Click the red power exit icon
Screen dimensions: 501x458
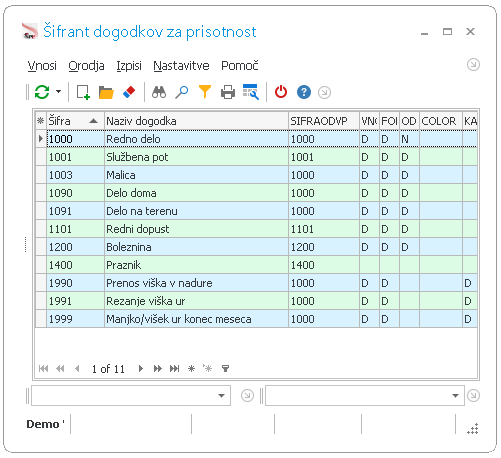(281, 92)
